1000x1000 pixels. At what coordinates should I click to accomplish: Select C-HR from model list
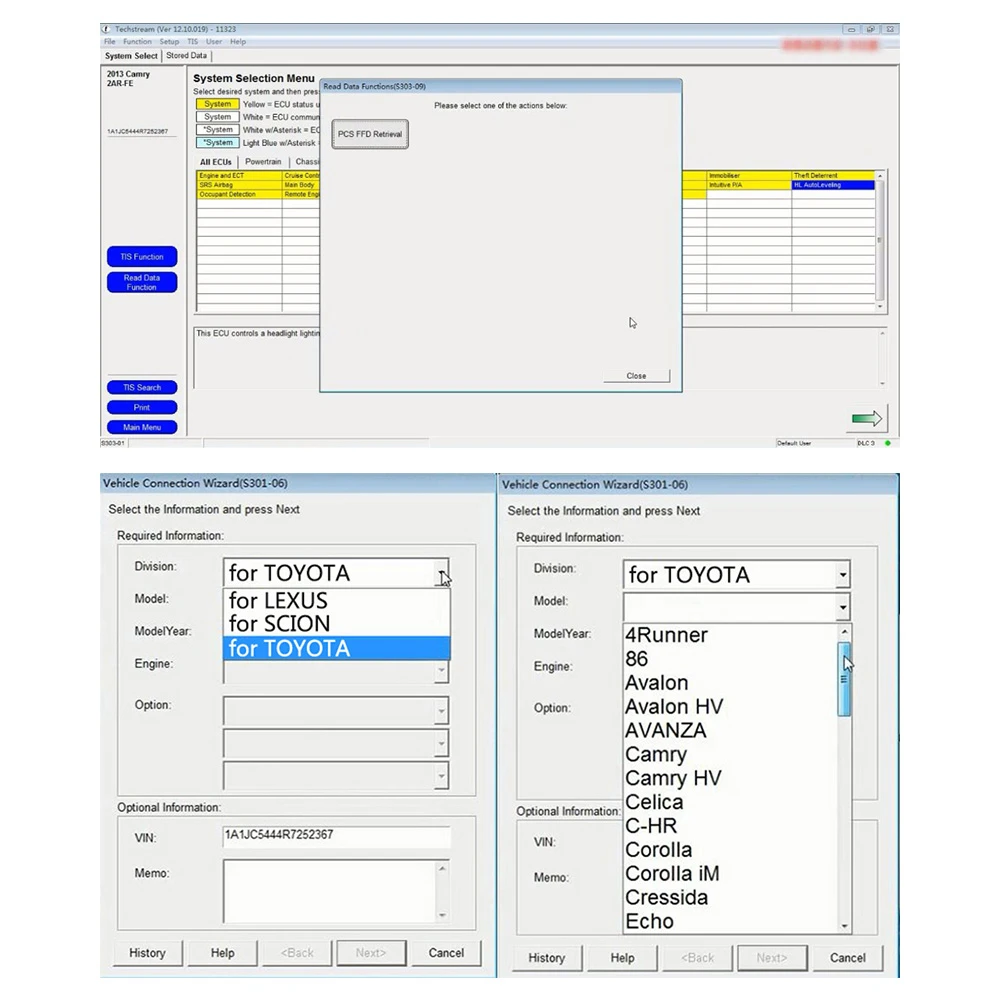point(730,826)
